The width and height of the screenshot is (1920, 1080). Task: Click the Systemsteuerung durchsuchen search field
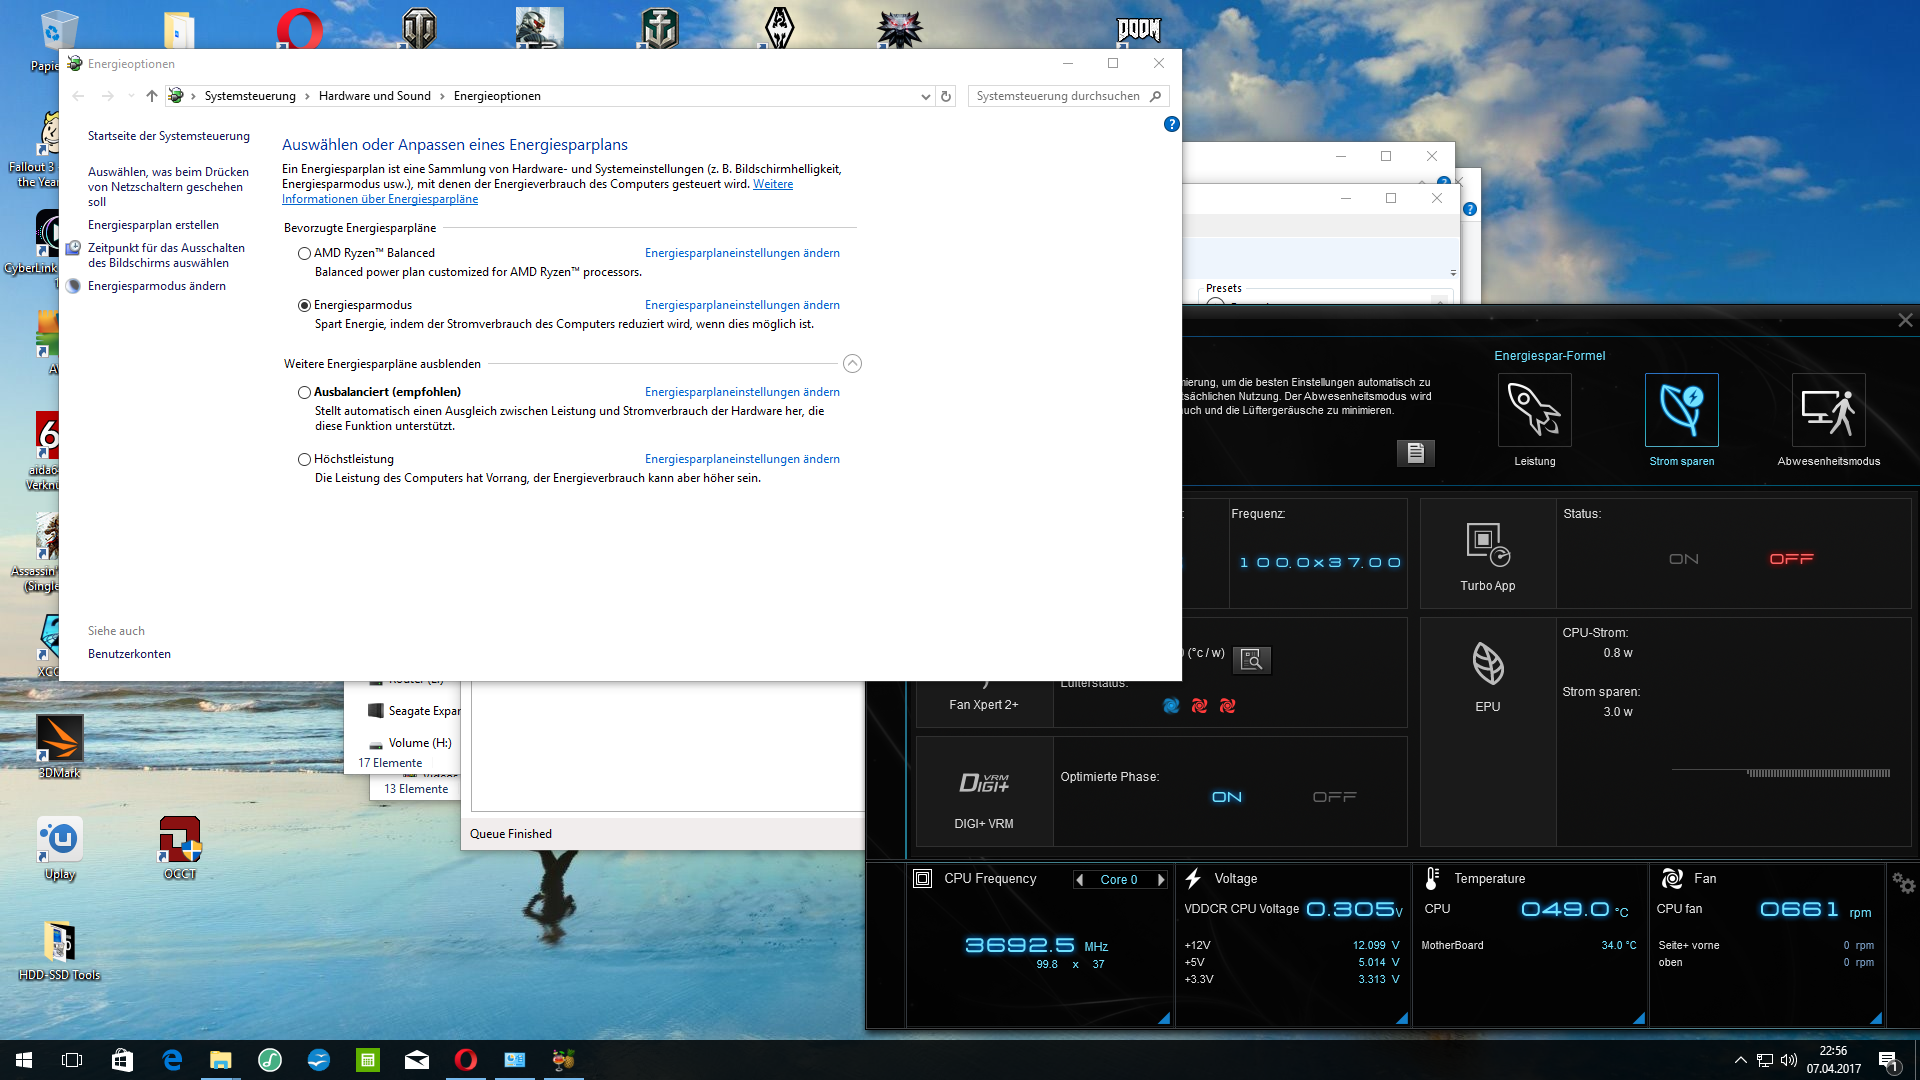[1057, 96]
